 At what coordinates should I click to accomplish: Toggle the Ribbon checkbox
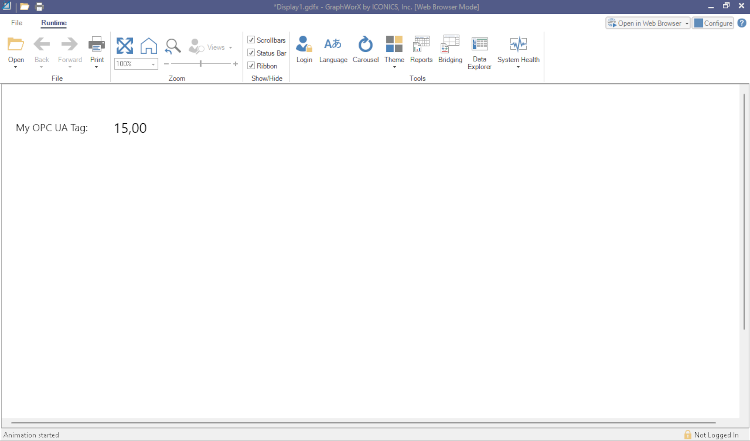point(251,66)
